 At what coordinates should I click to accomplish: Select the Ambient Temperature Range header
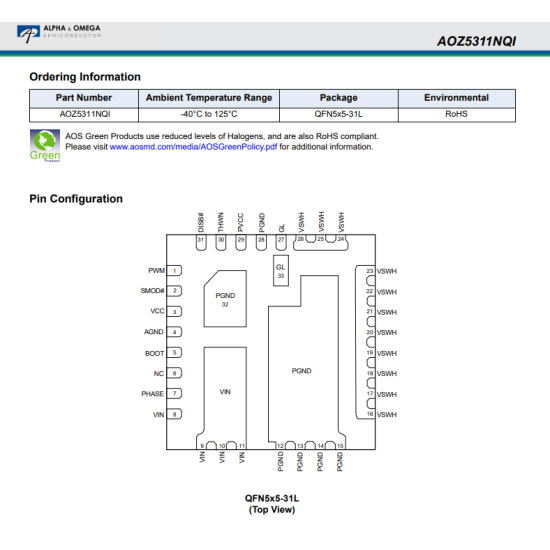point(209,98)
